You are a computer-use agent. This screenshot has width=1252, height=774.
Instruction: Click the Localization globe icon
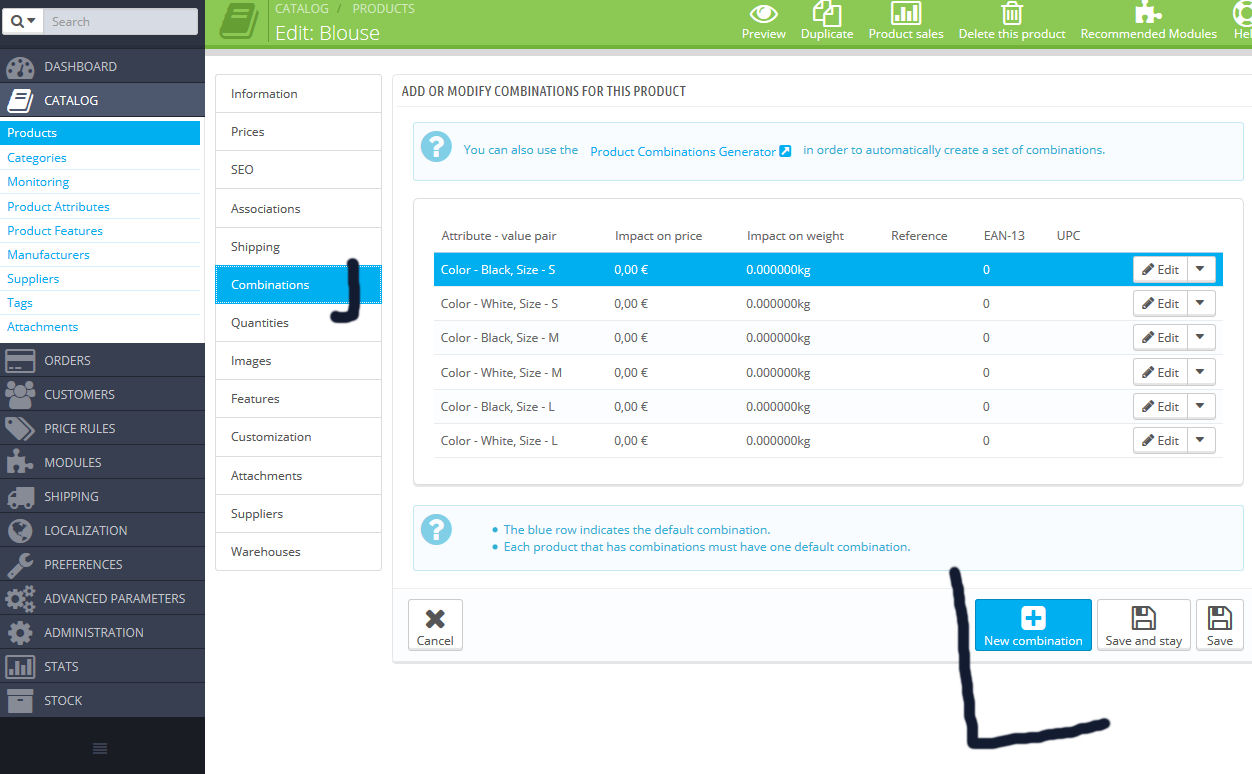[20, 531]
